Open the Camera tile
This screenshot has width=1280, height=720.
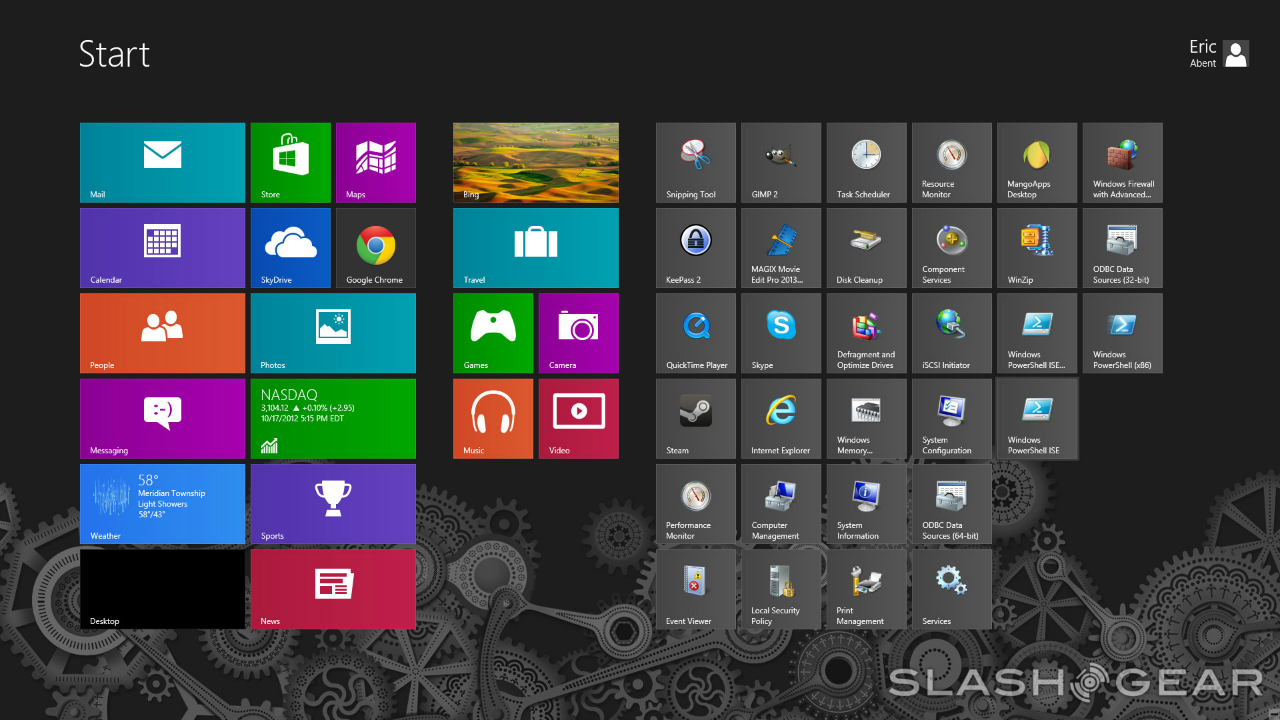point(579,333)
